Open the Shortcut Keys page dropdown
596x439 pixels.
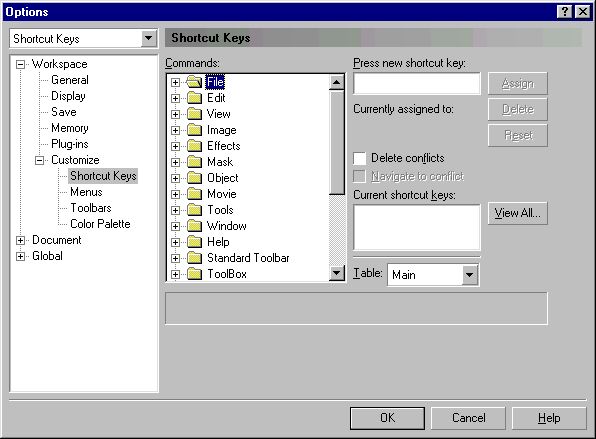point(149,38)
